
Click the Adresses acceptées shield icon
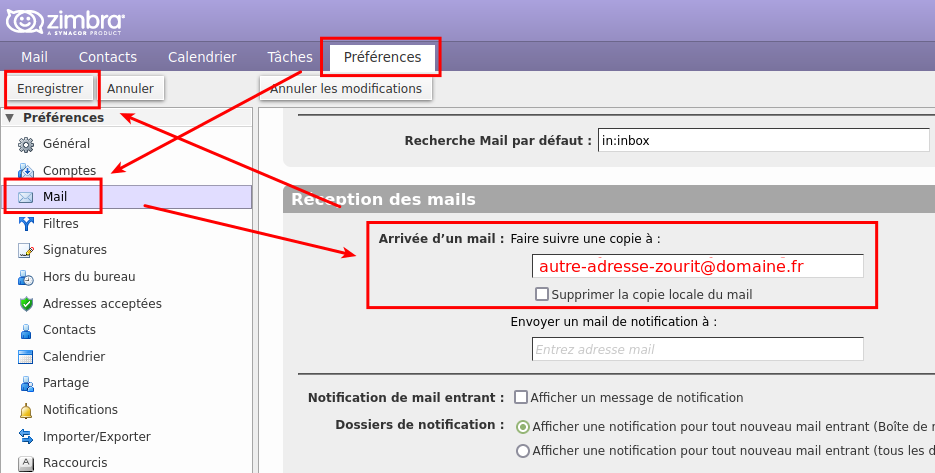click(x=26, y=304)
